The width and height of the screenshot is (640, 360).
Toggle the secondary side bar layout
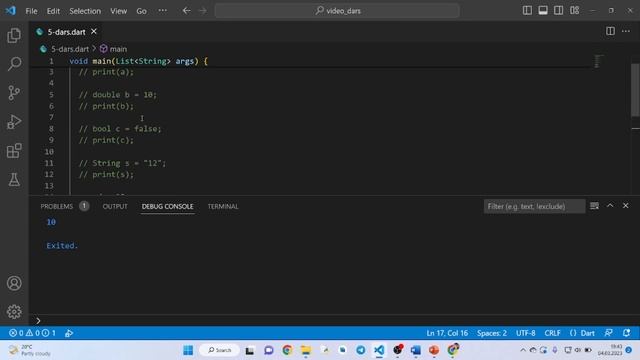(x=558, y=10)
